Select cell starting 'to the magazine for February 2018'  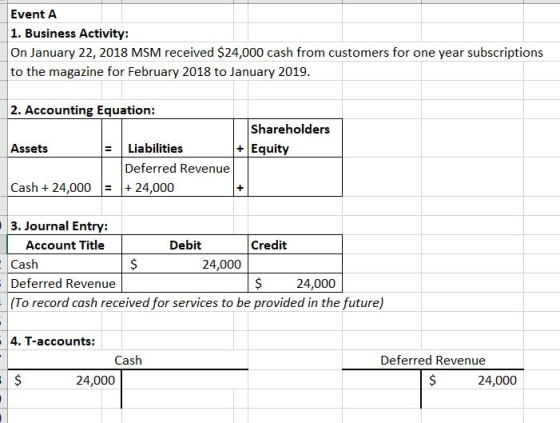click(160, 72)
